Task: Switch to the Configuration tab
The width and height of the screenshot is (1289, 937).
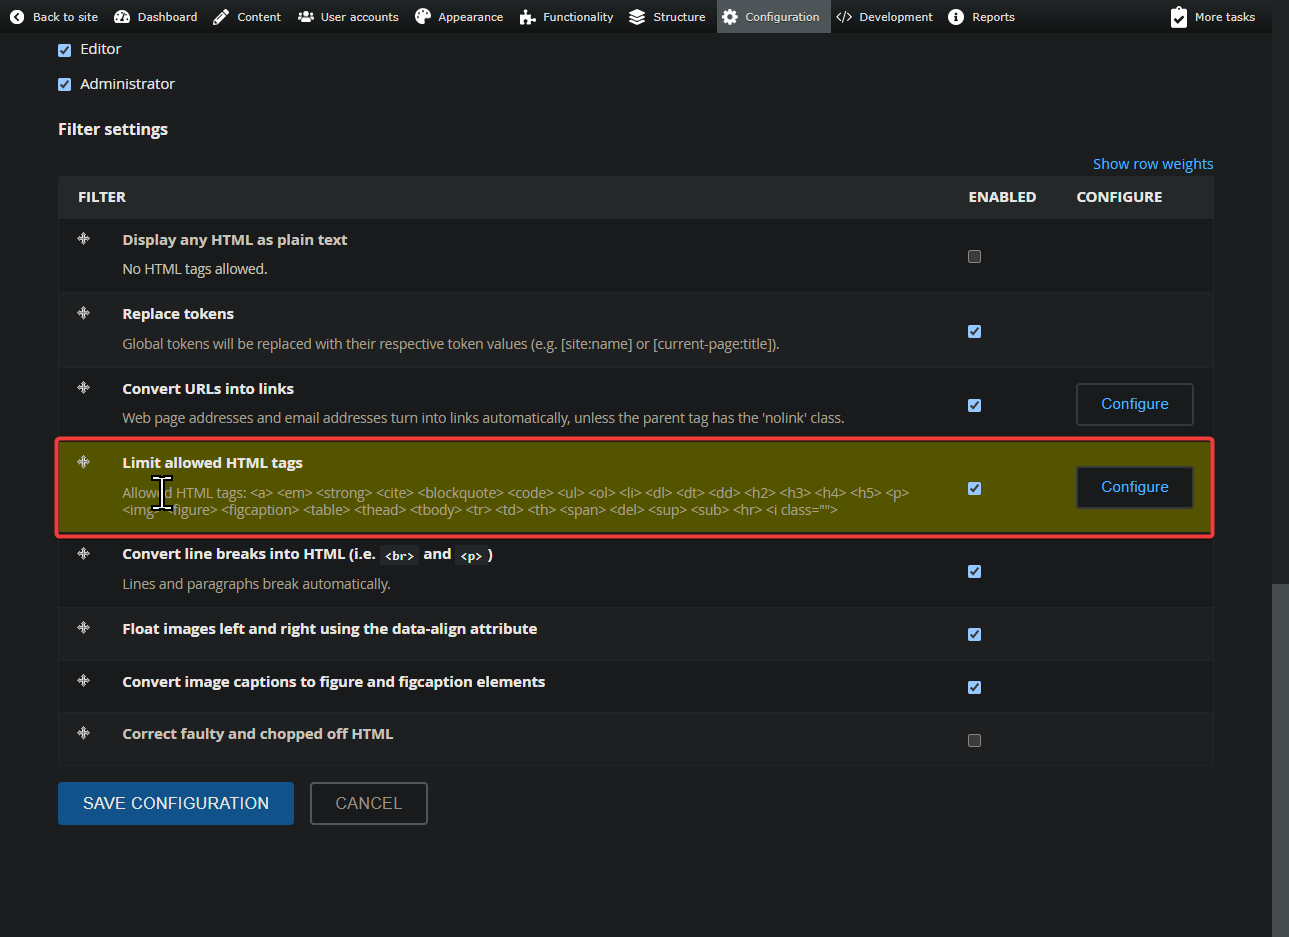Action: coord(773,16)
